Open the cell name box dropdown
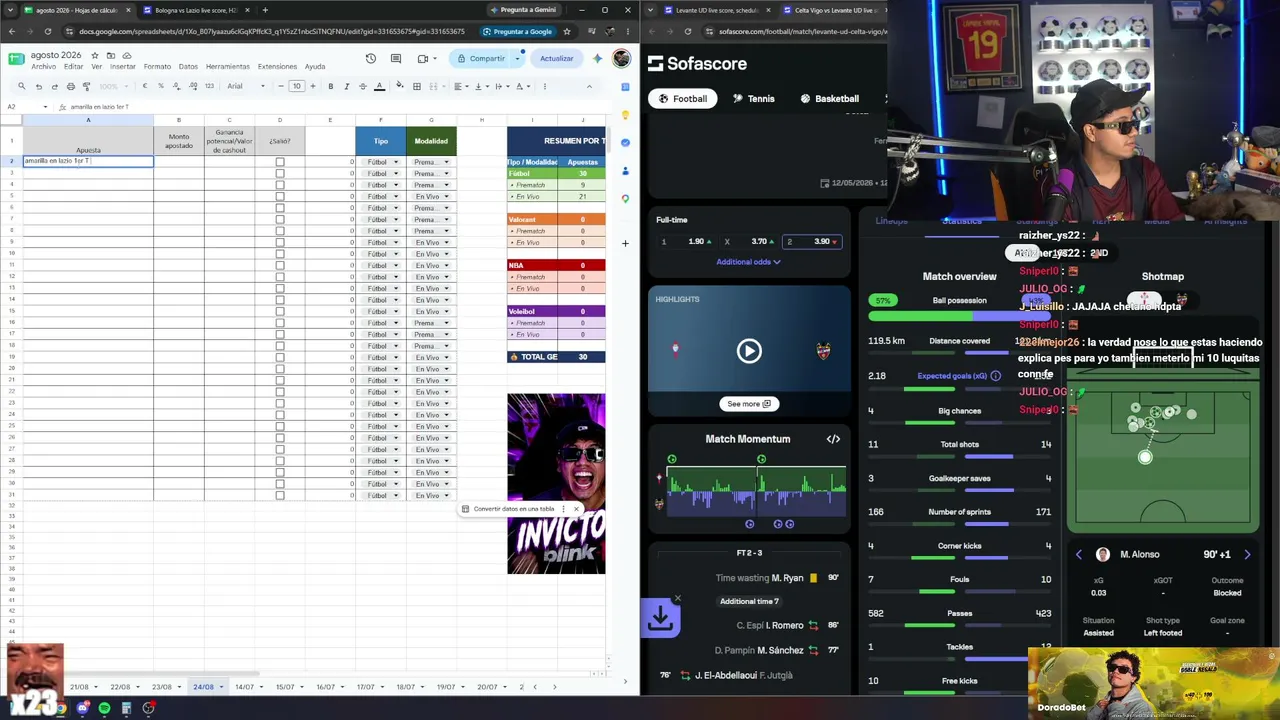The height and width of the screenshot is (720, 1280). 45,107
